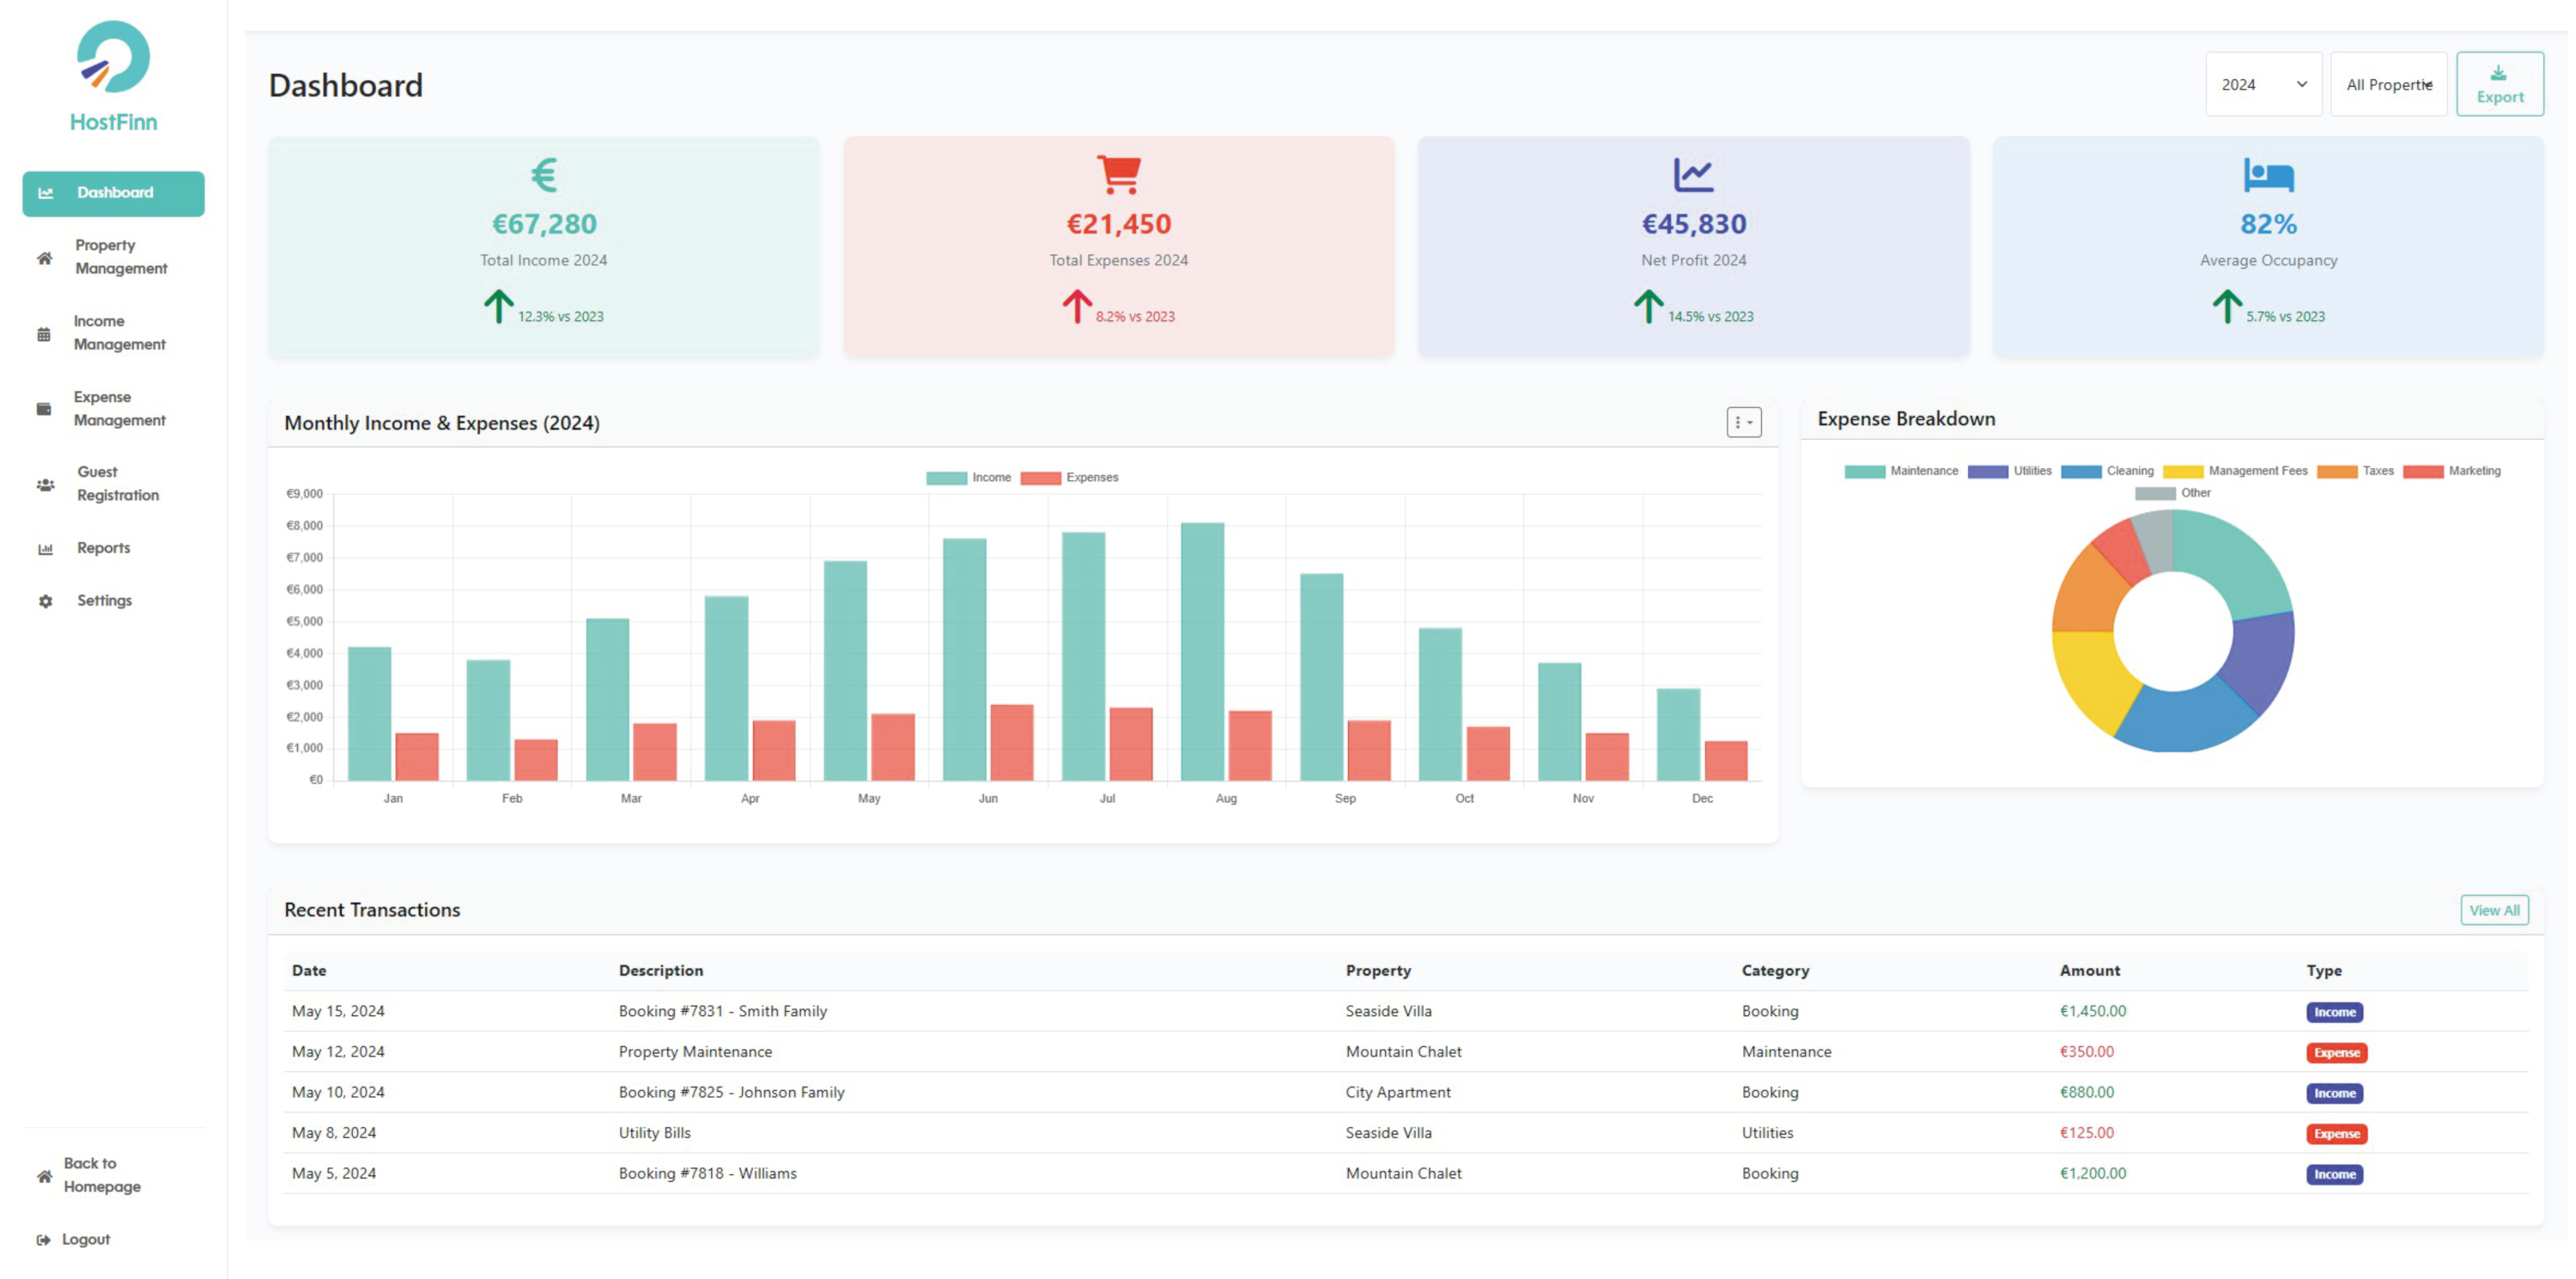Screen dimensions: 2576x1279
Task: Click the Guest Registration people icon
Action: [x=45, y=485]
